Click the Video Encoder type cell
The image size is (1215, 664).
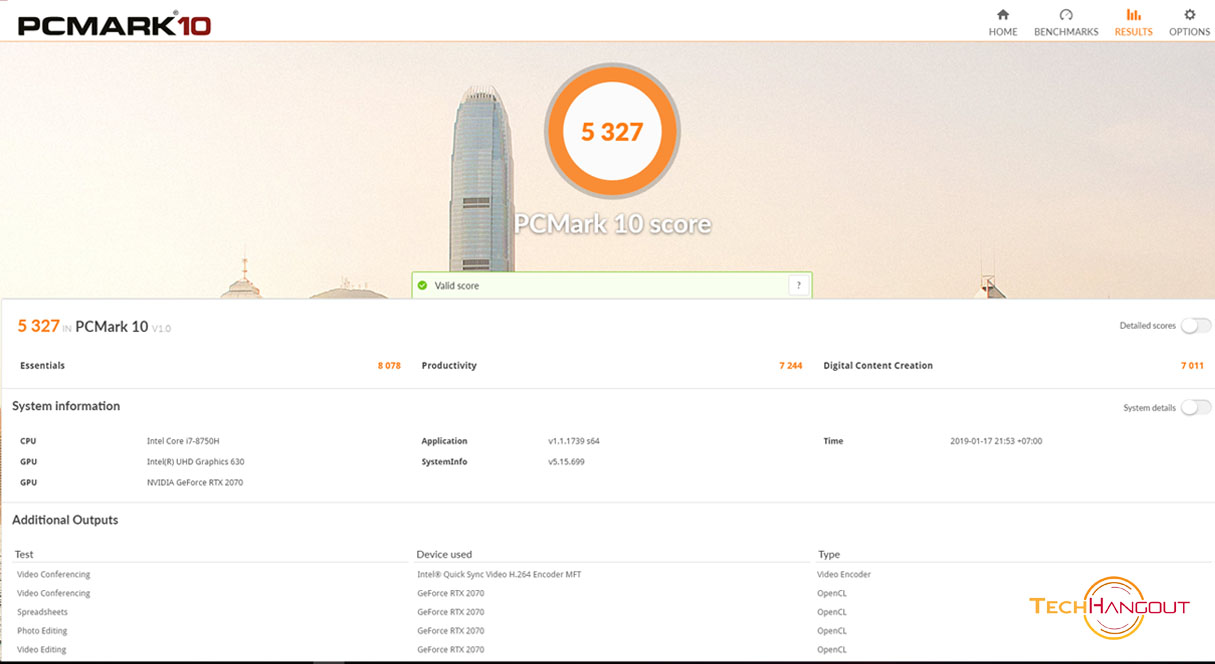844,575
